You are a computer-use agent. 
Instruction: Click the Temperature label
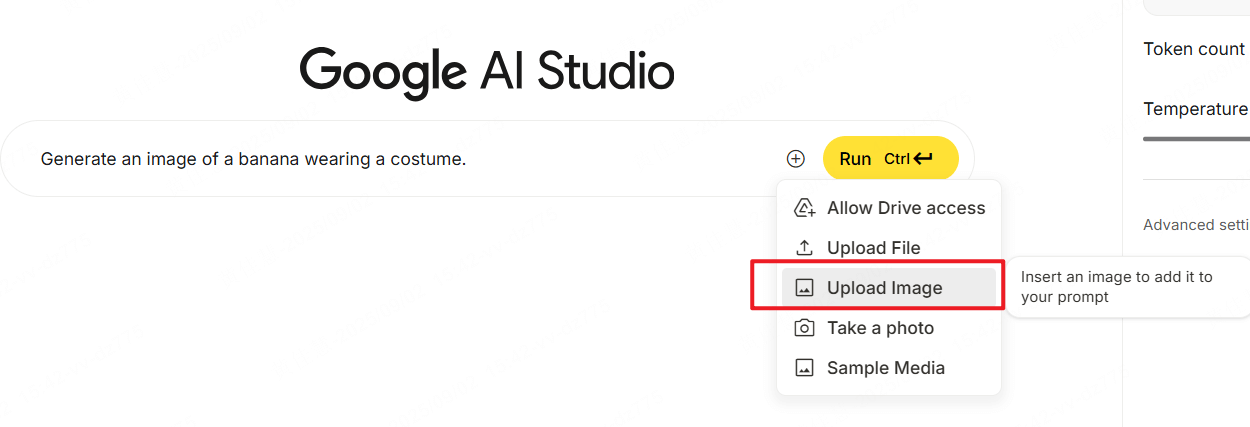click(1196, 109)
